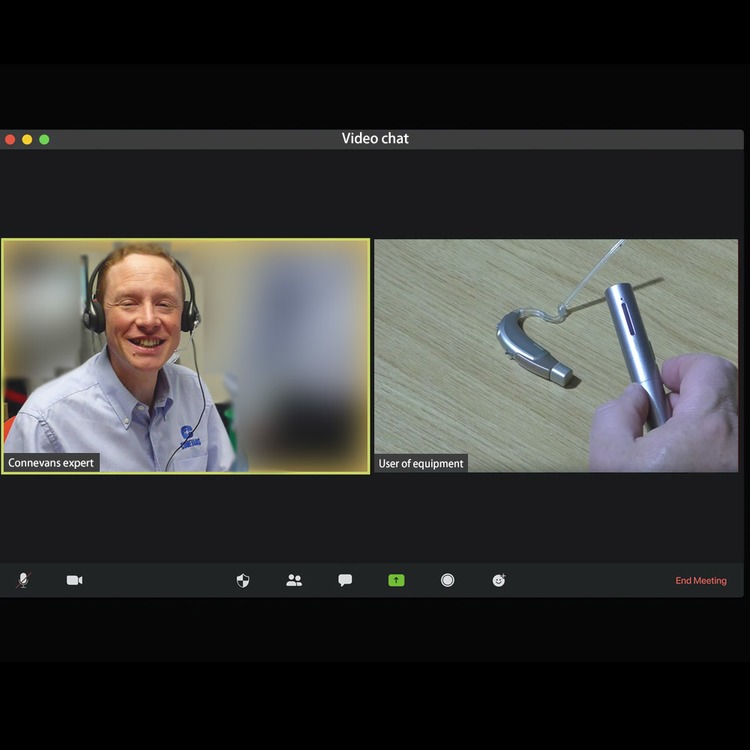This screenshot has width=750, height=750.
Task: Click the green Share Screen icon
Action: pyautogui.click(x=396, y=580)
